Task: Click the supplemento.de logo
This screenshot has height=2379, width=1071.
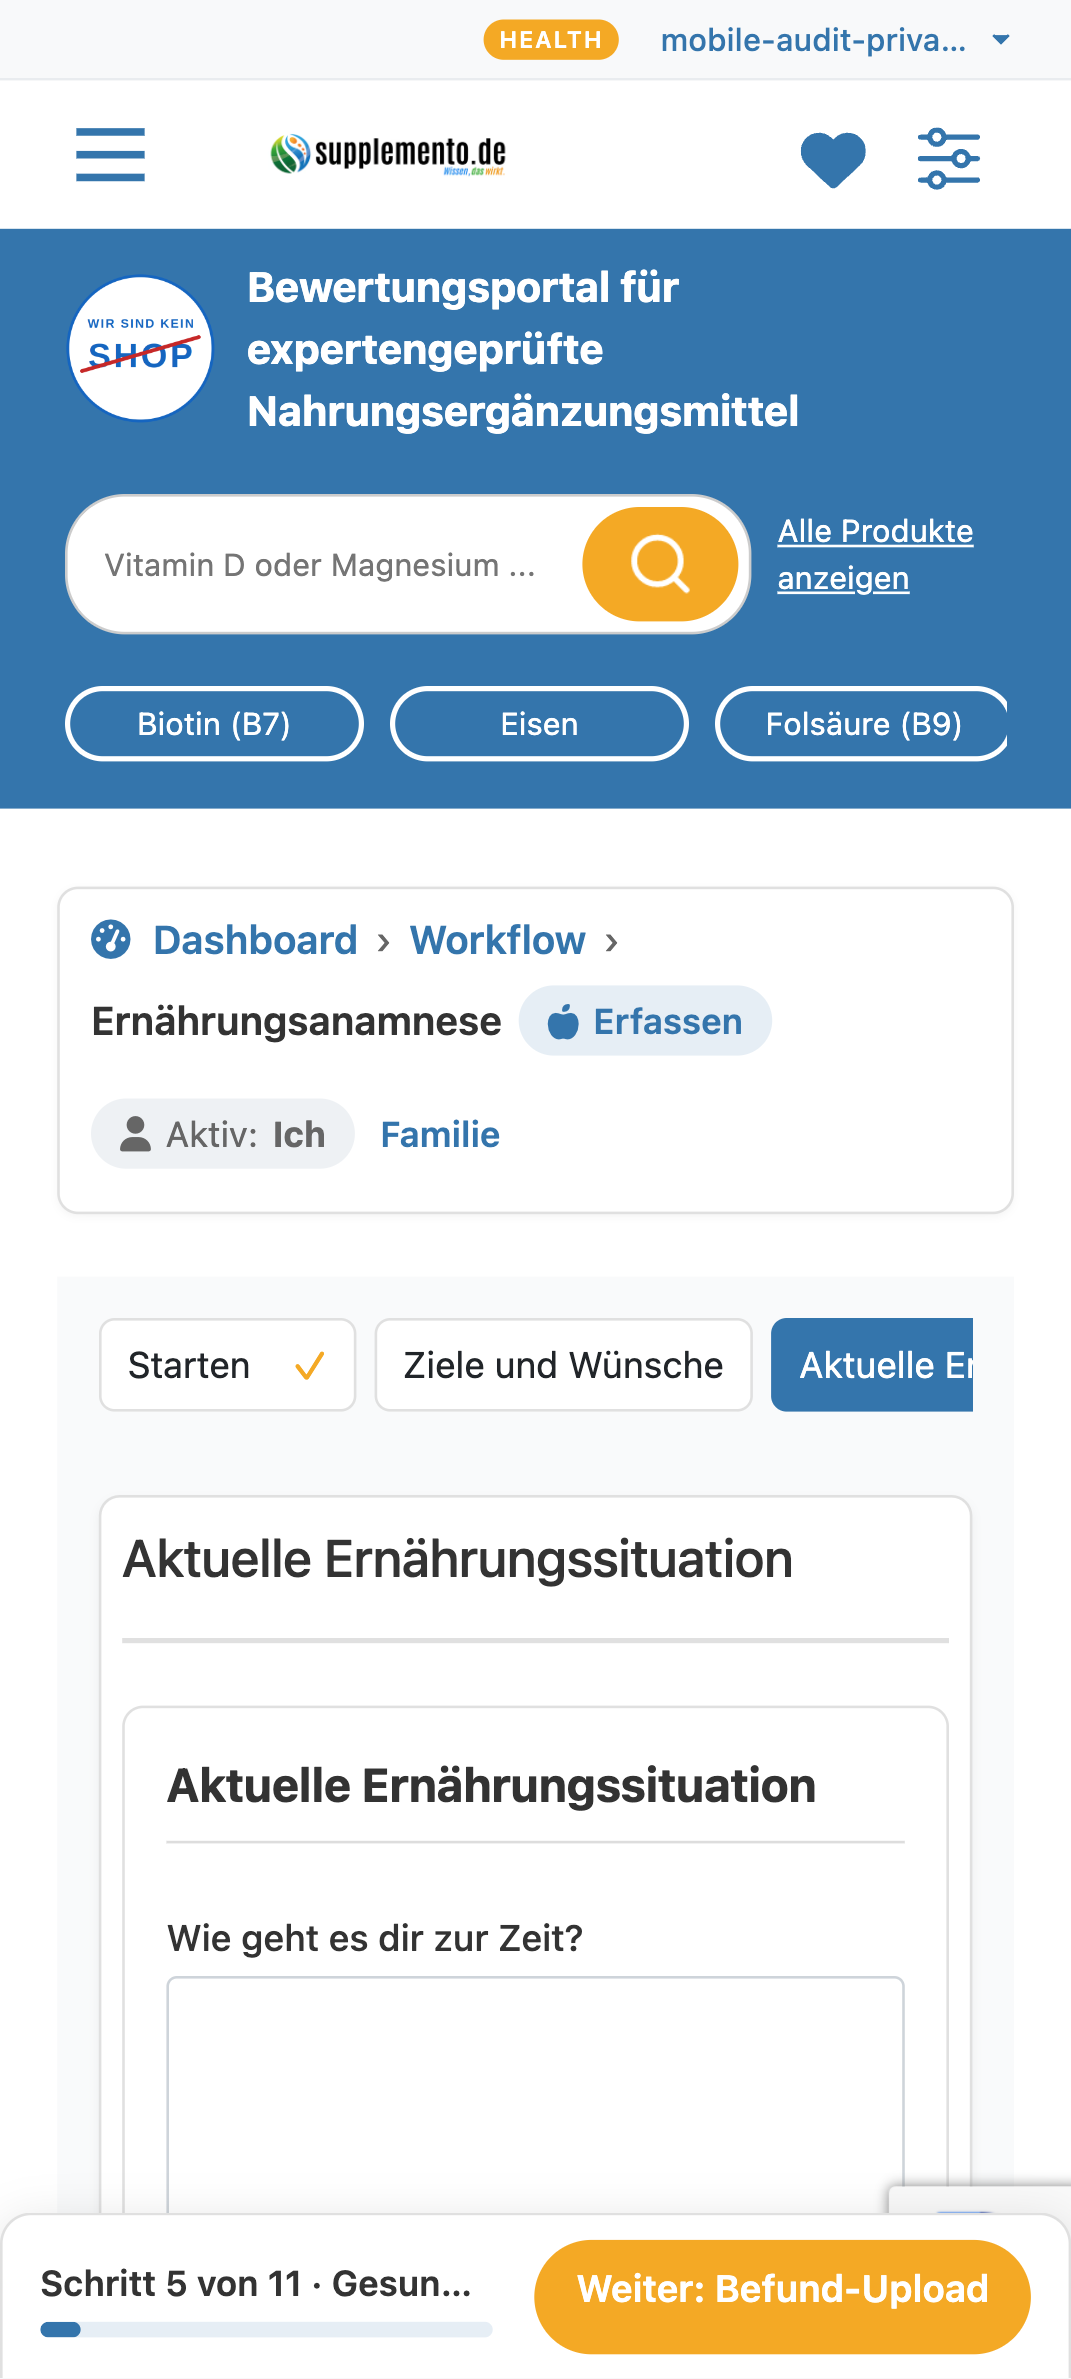Action: coord(388,154)
